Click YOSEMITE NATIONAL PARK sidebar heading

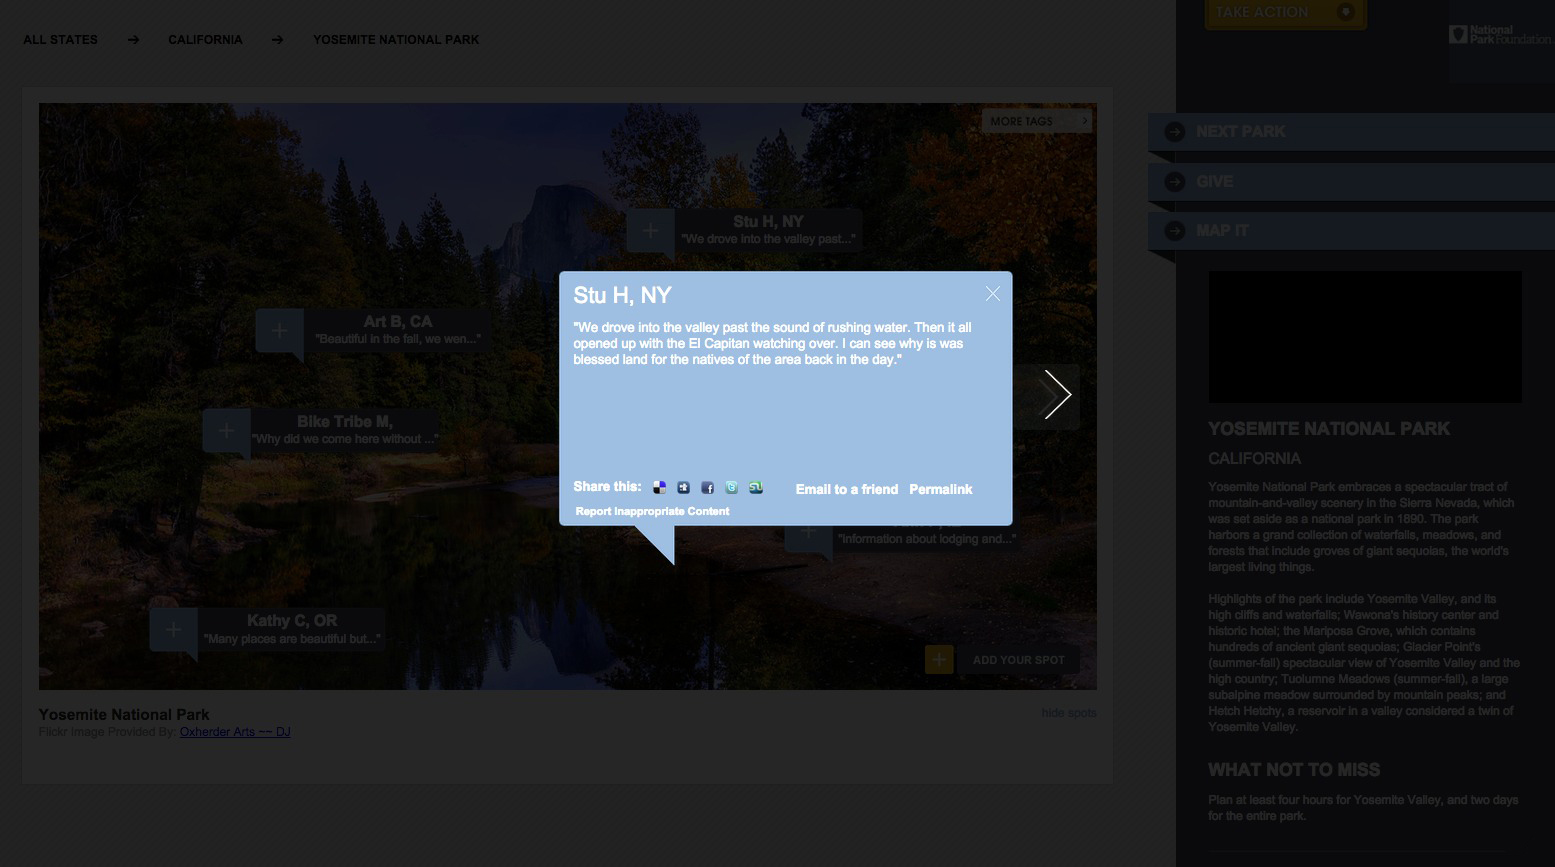pyautogui.click(x=1329, y=429)
